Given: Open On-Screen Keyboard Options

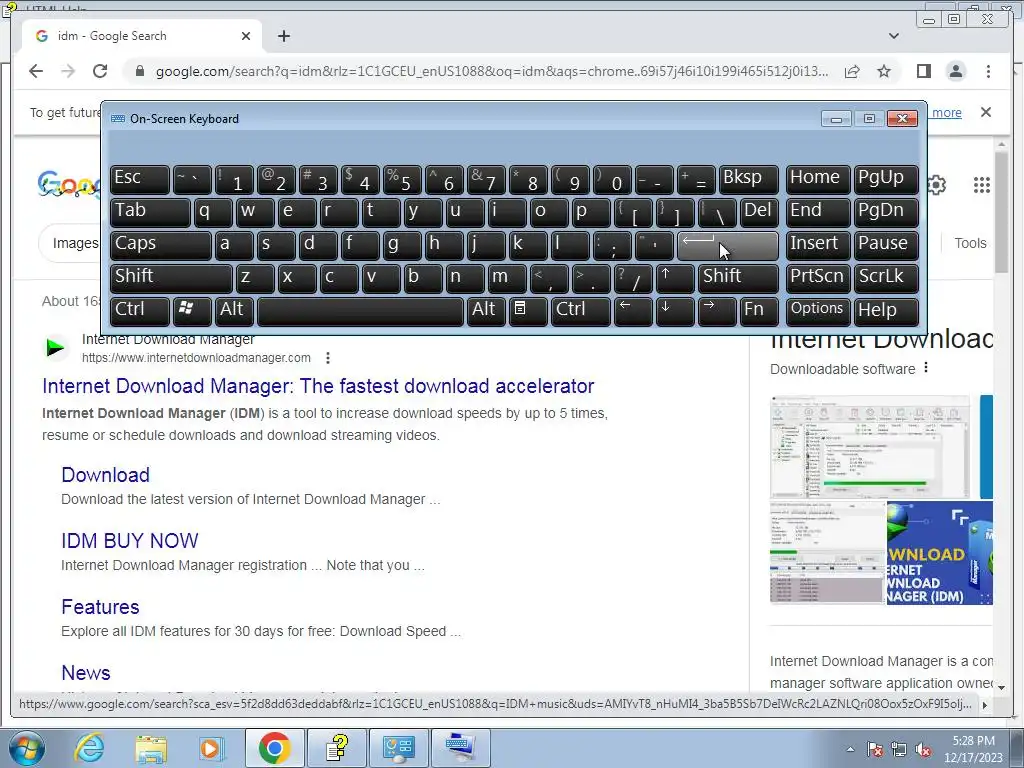Looking at the screenshot, I should [x=818, y=311].
